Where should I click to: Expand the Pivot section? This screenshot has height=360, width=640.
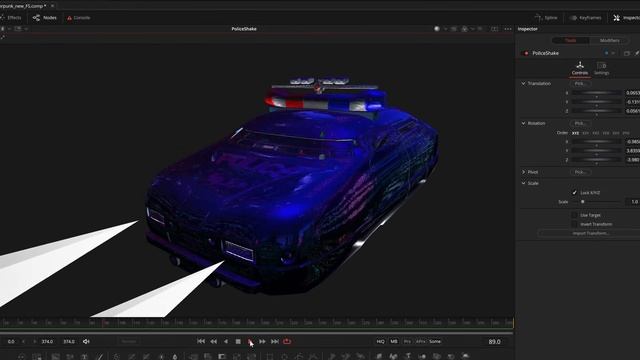click(524, 172)
